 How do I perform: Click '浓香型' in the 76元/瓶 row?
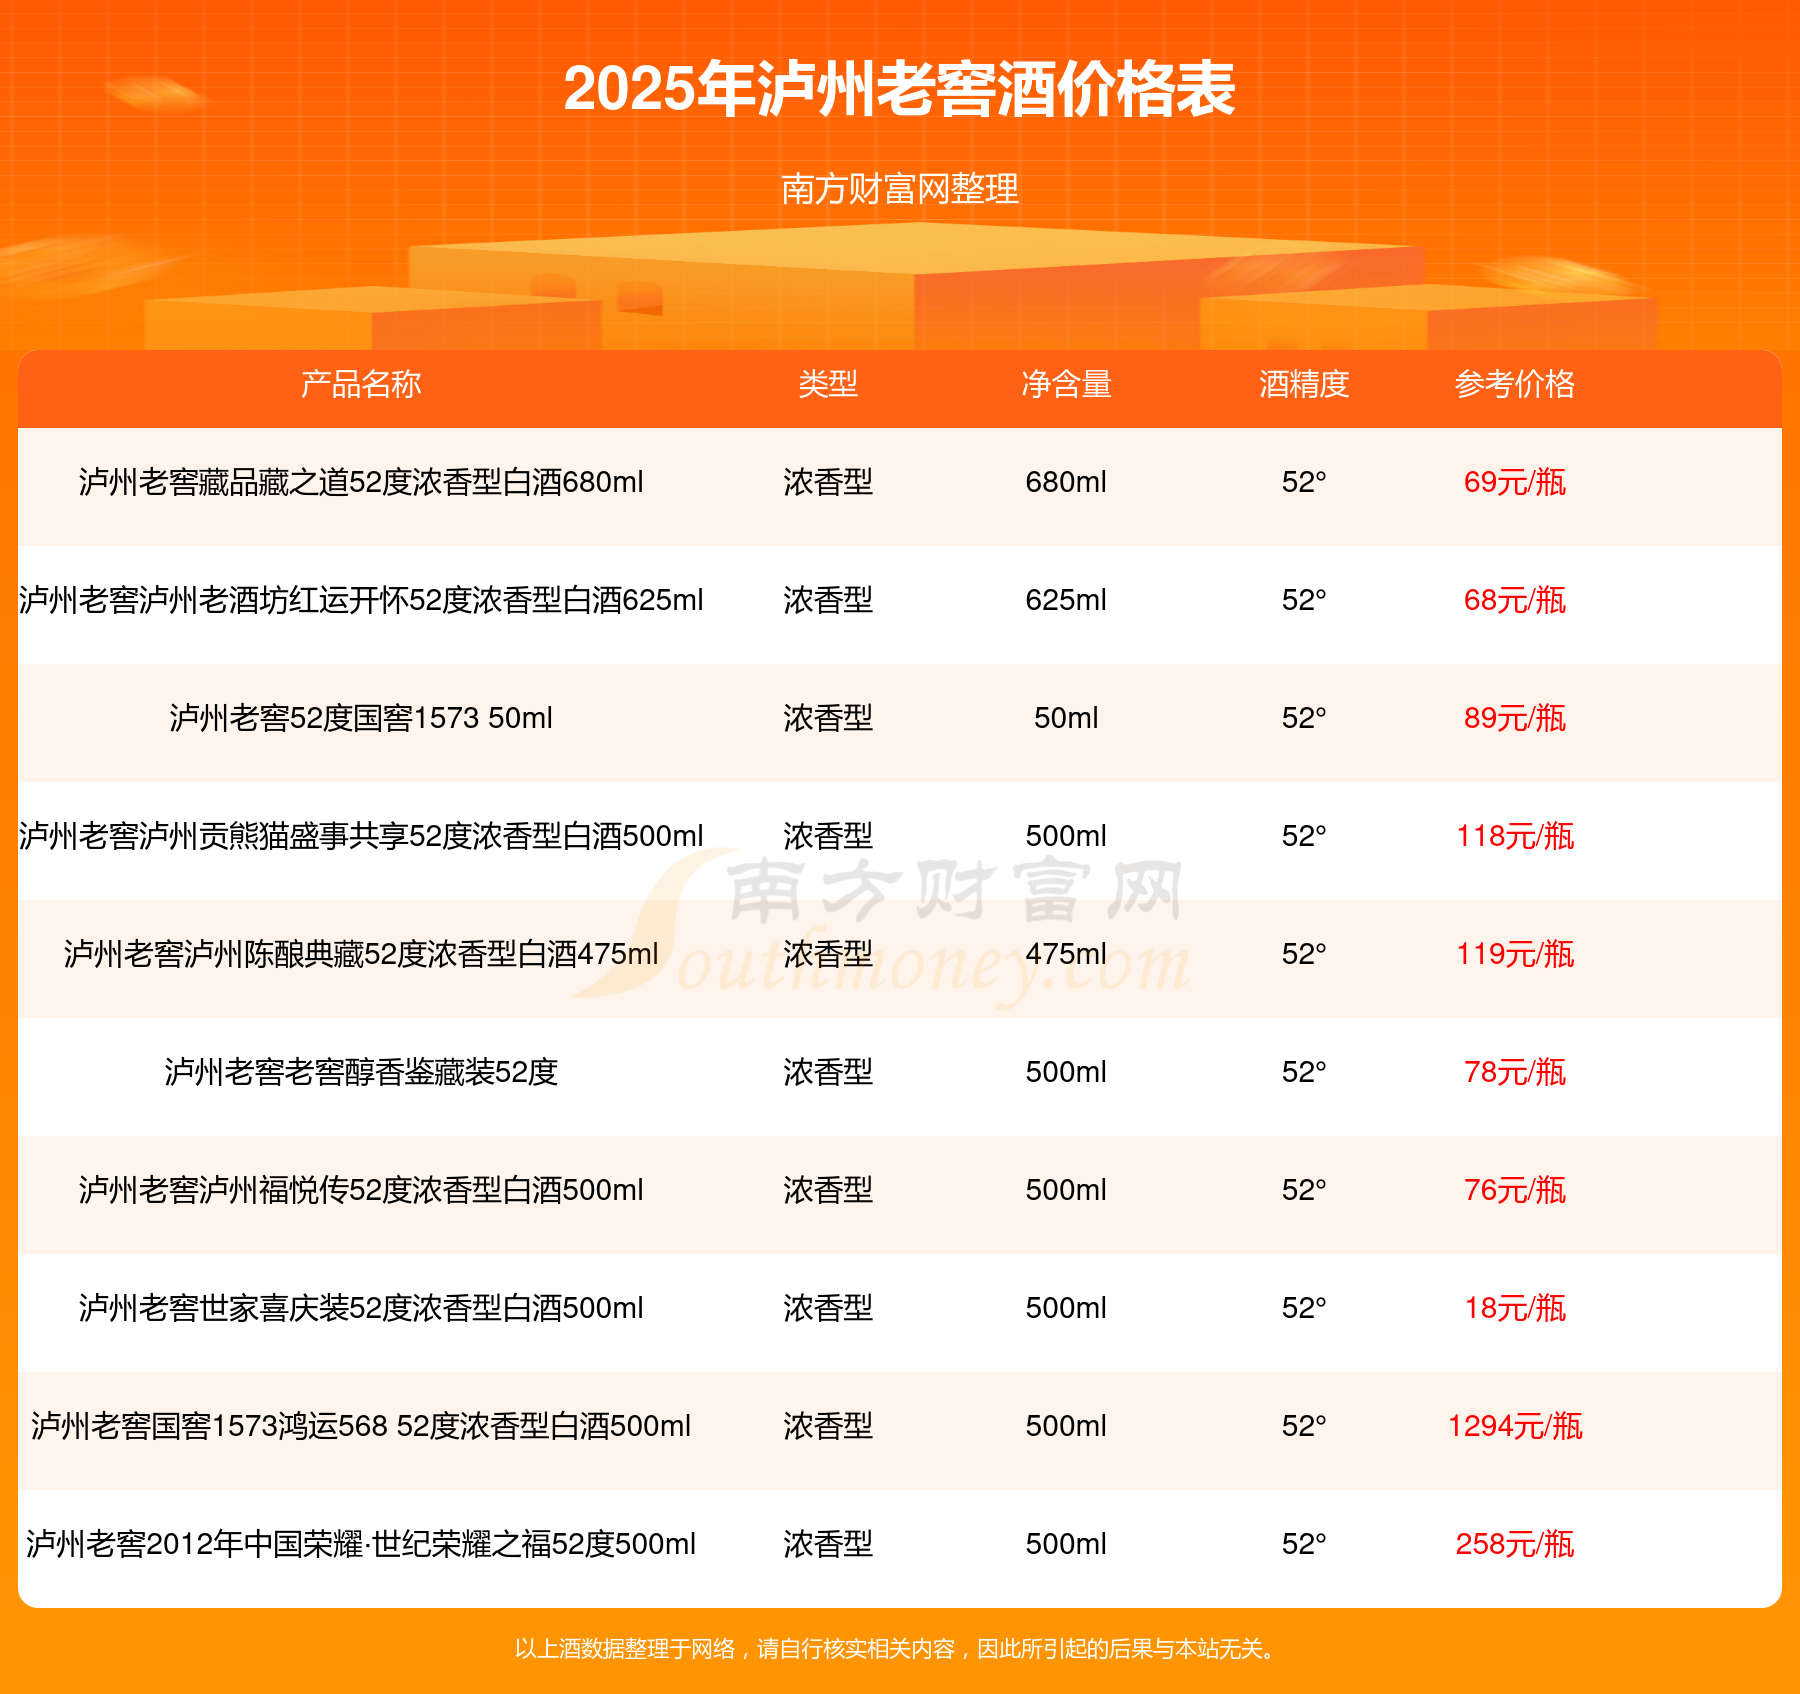tap(828, 1190)
